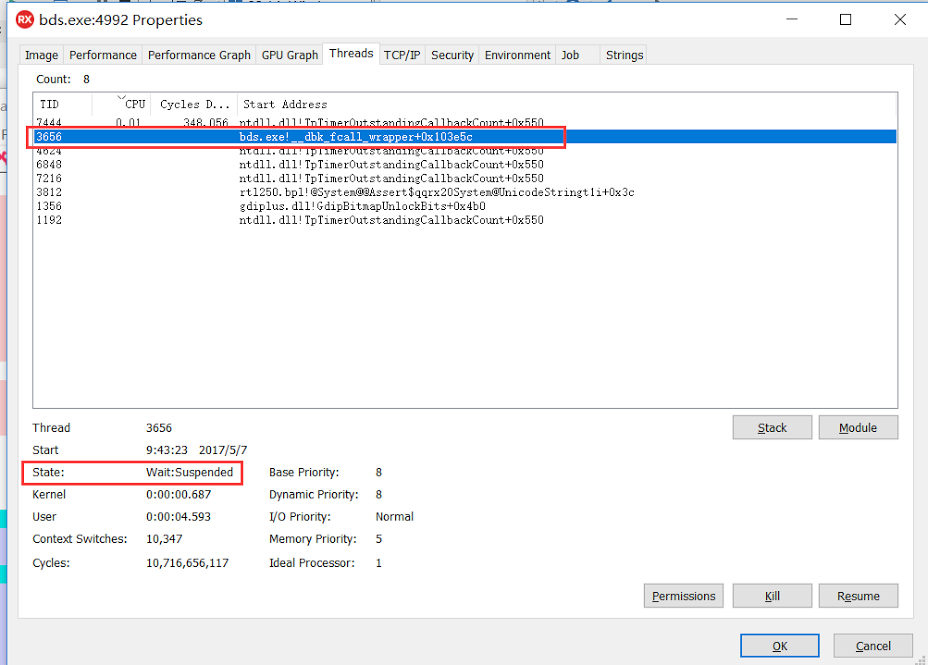Click the RX application icon in title bar

25,20
